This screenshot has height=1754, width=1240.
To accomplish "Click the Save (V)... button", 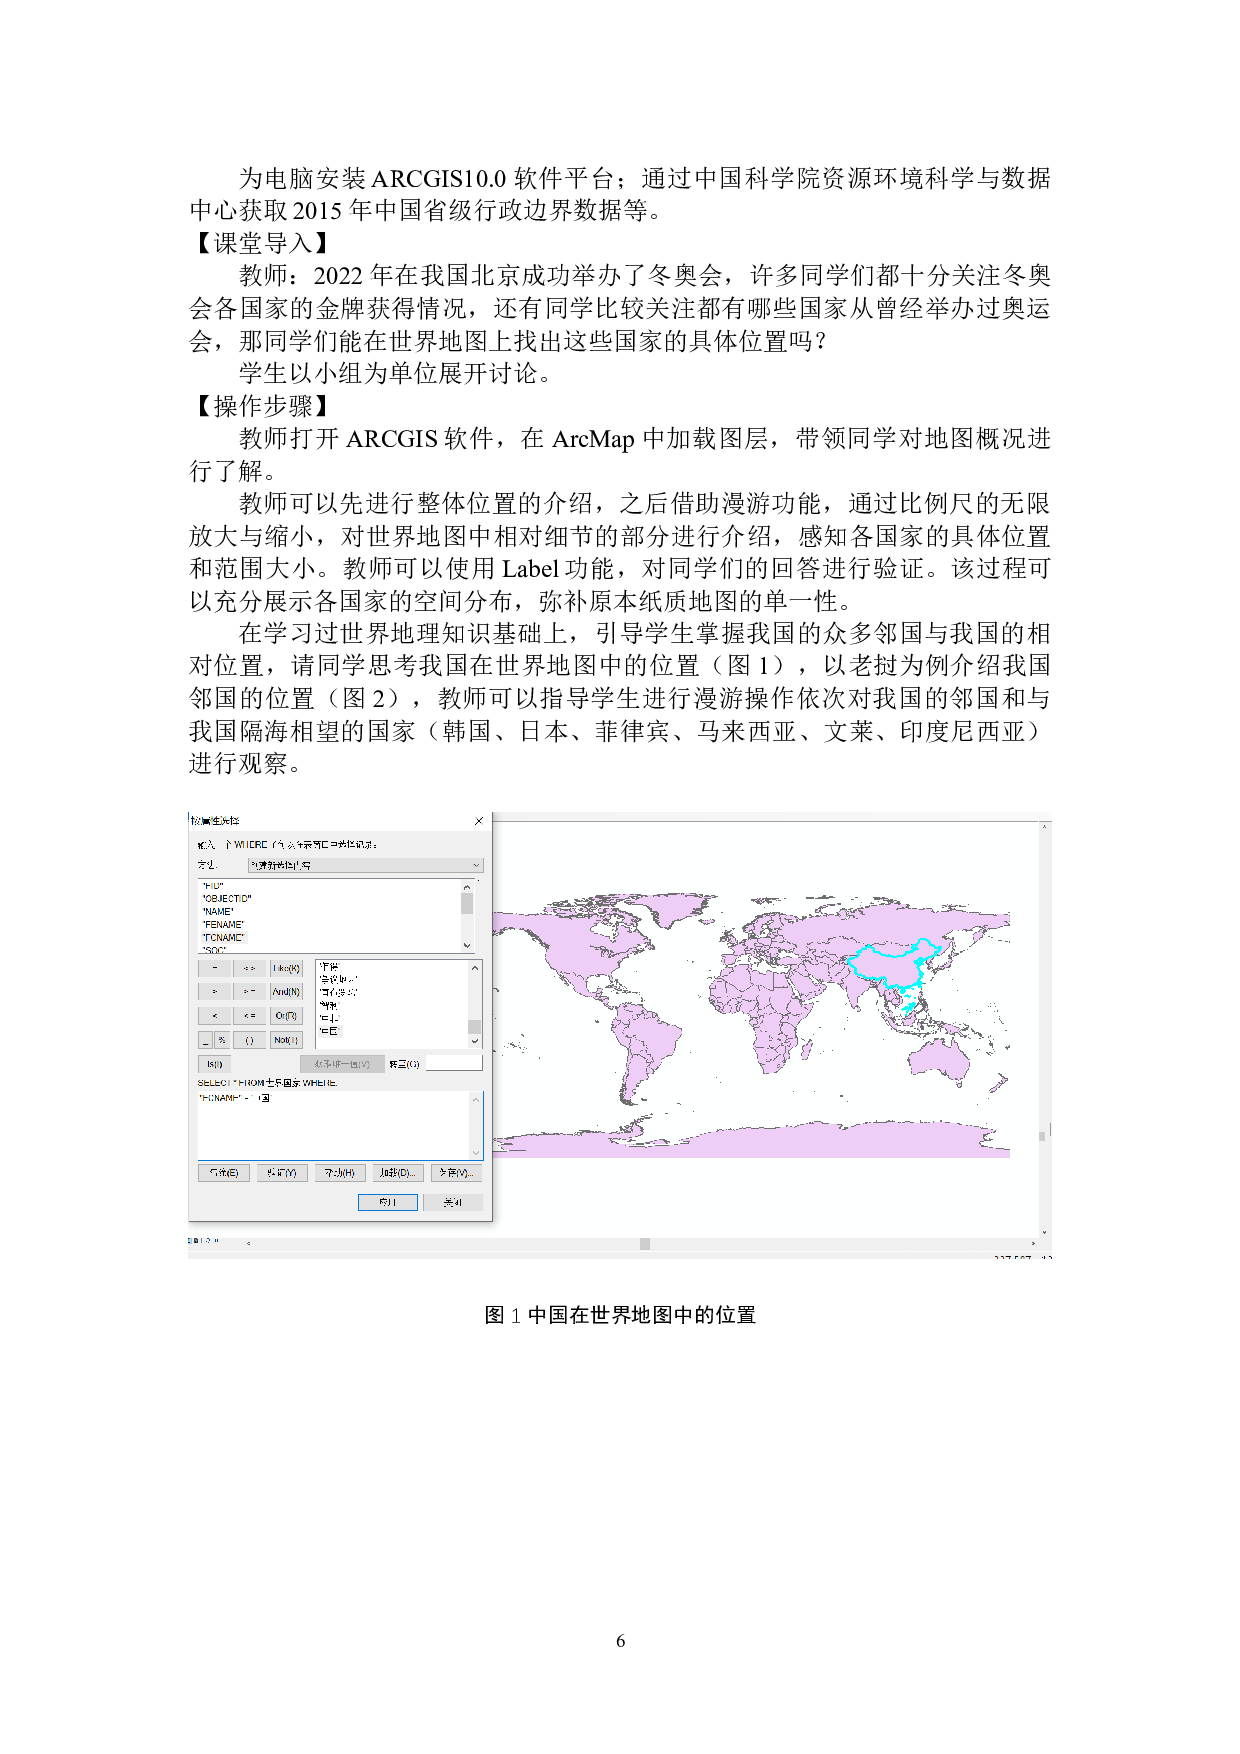I will pos(457,1173).
